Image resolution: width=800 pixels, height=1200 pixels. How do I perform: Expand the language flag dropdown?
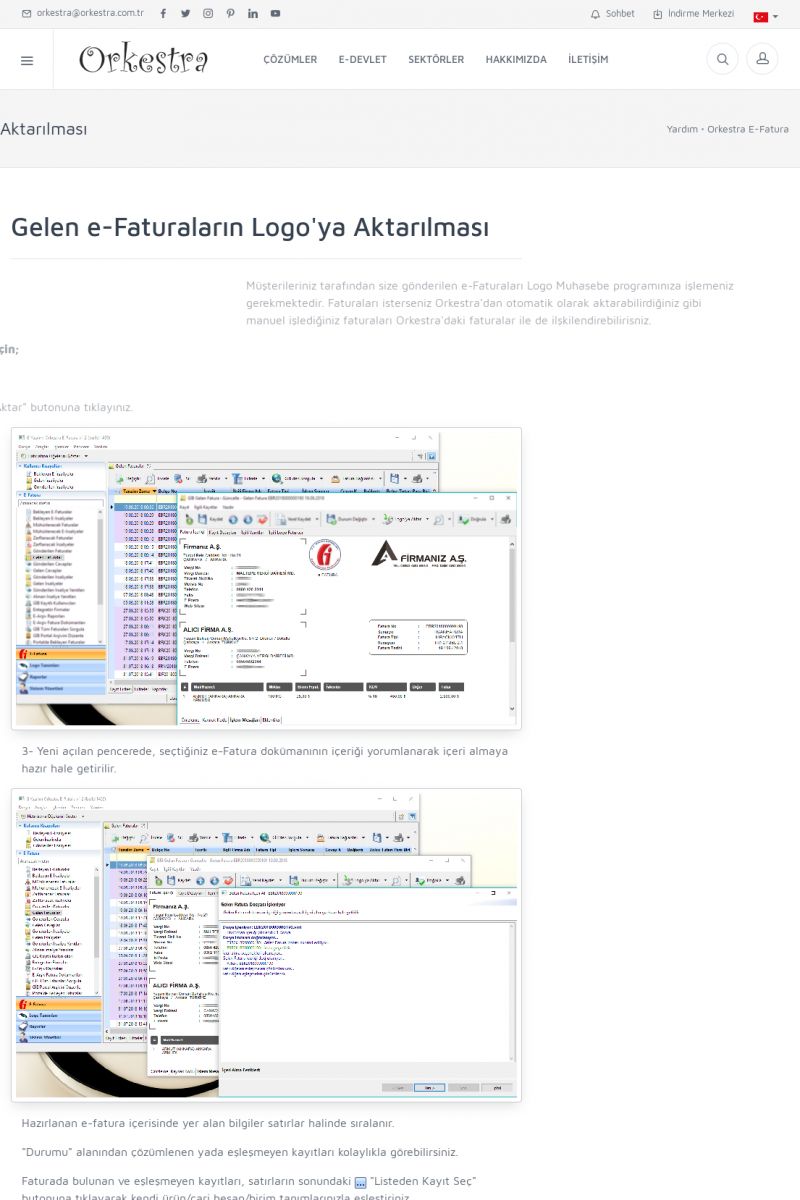pos(766,16)
